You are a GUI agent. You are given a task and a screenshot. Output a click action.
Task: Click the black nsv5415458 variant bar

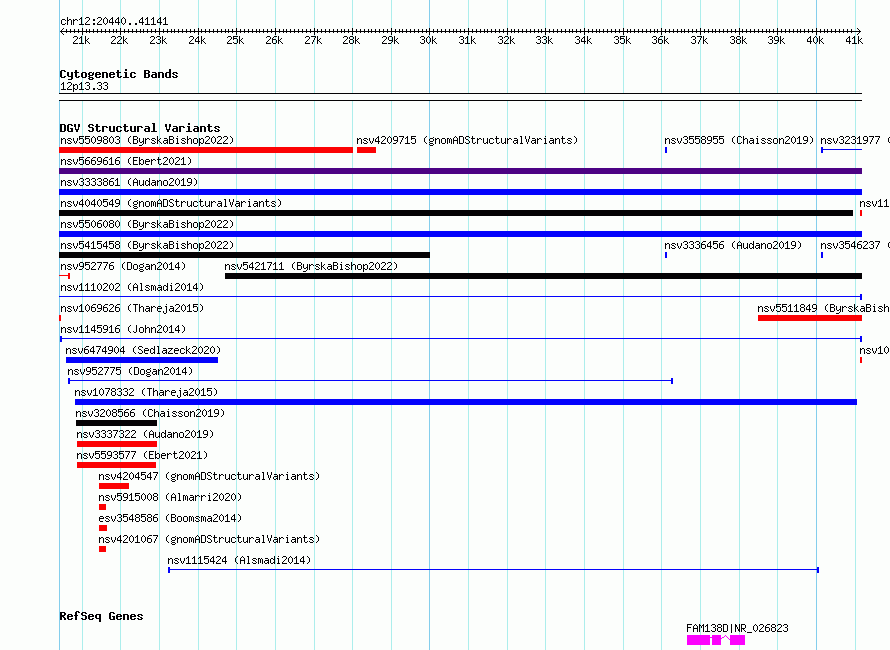pos(245,255)
